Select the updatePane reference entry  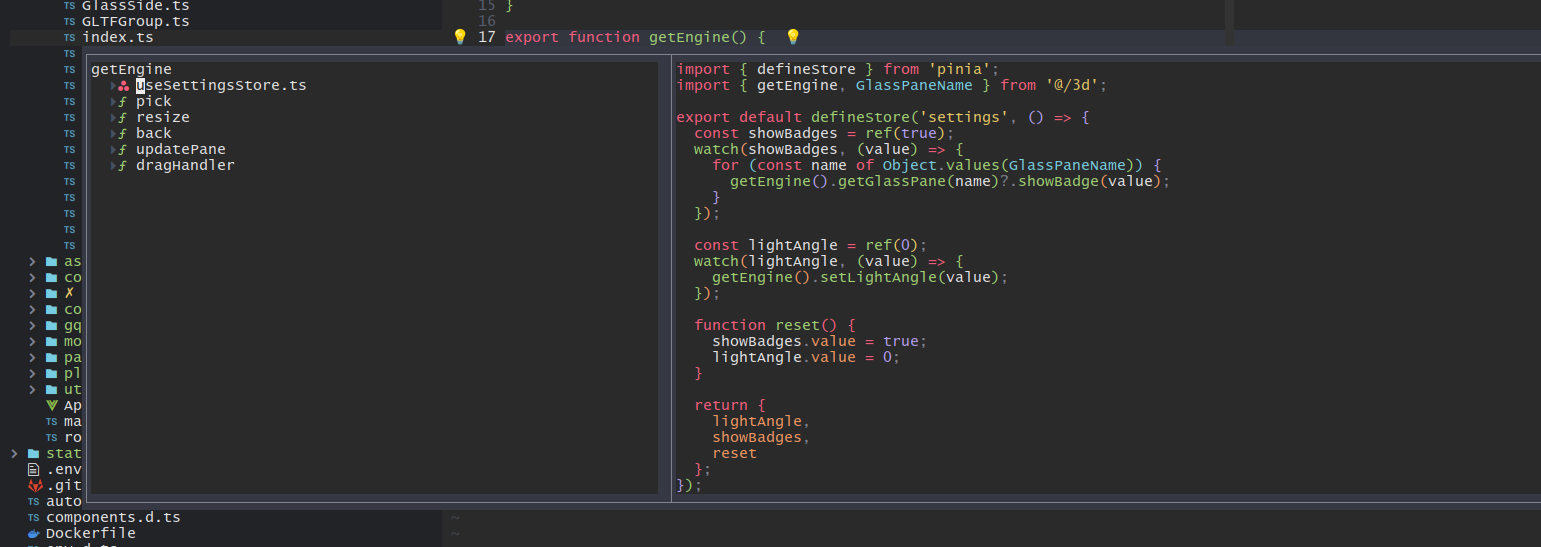(x=180, y=149)
